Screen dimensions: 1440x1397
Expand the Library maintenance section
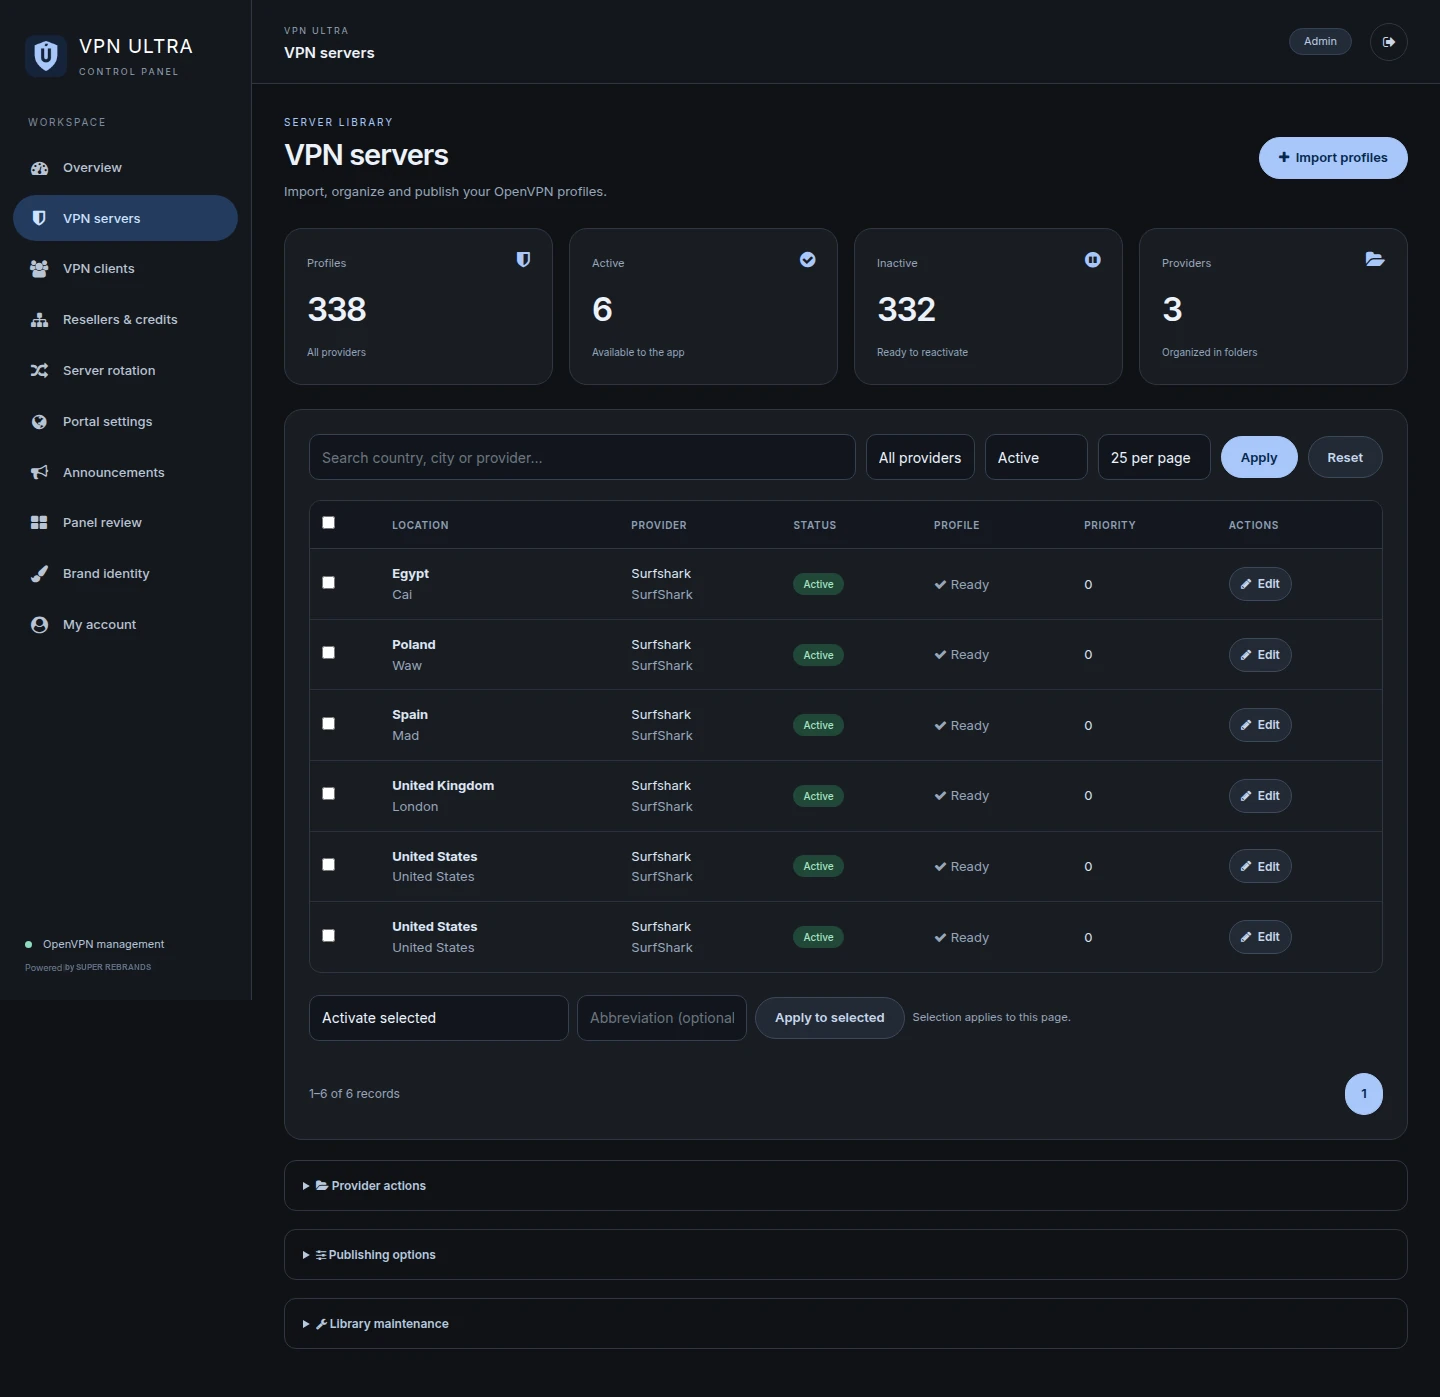pos(846,1324)
